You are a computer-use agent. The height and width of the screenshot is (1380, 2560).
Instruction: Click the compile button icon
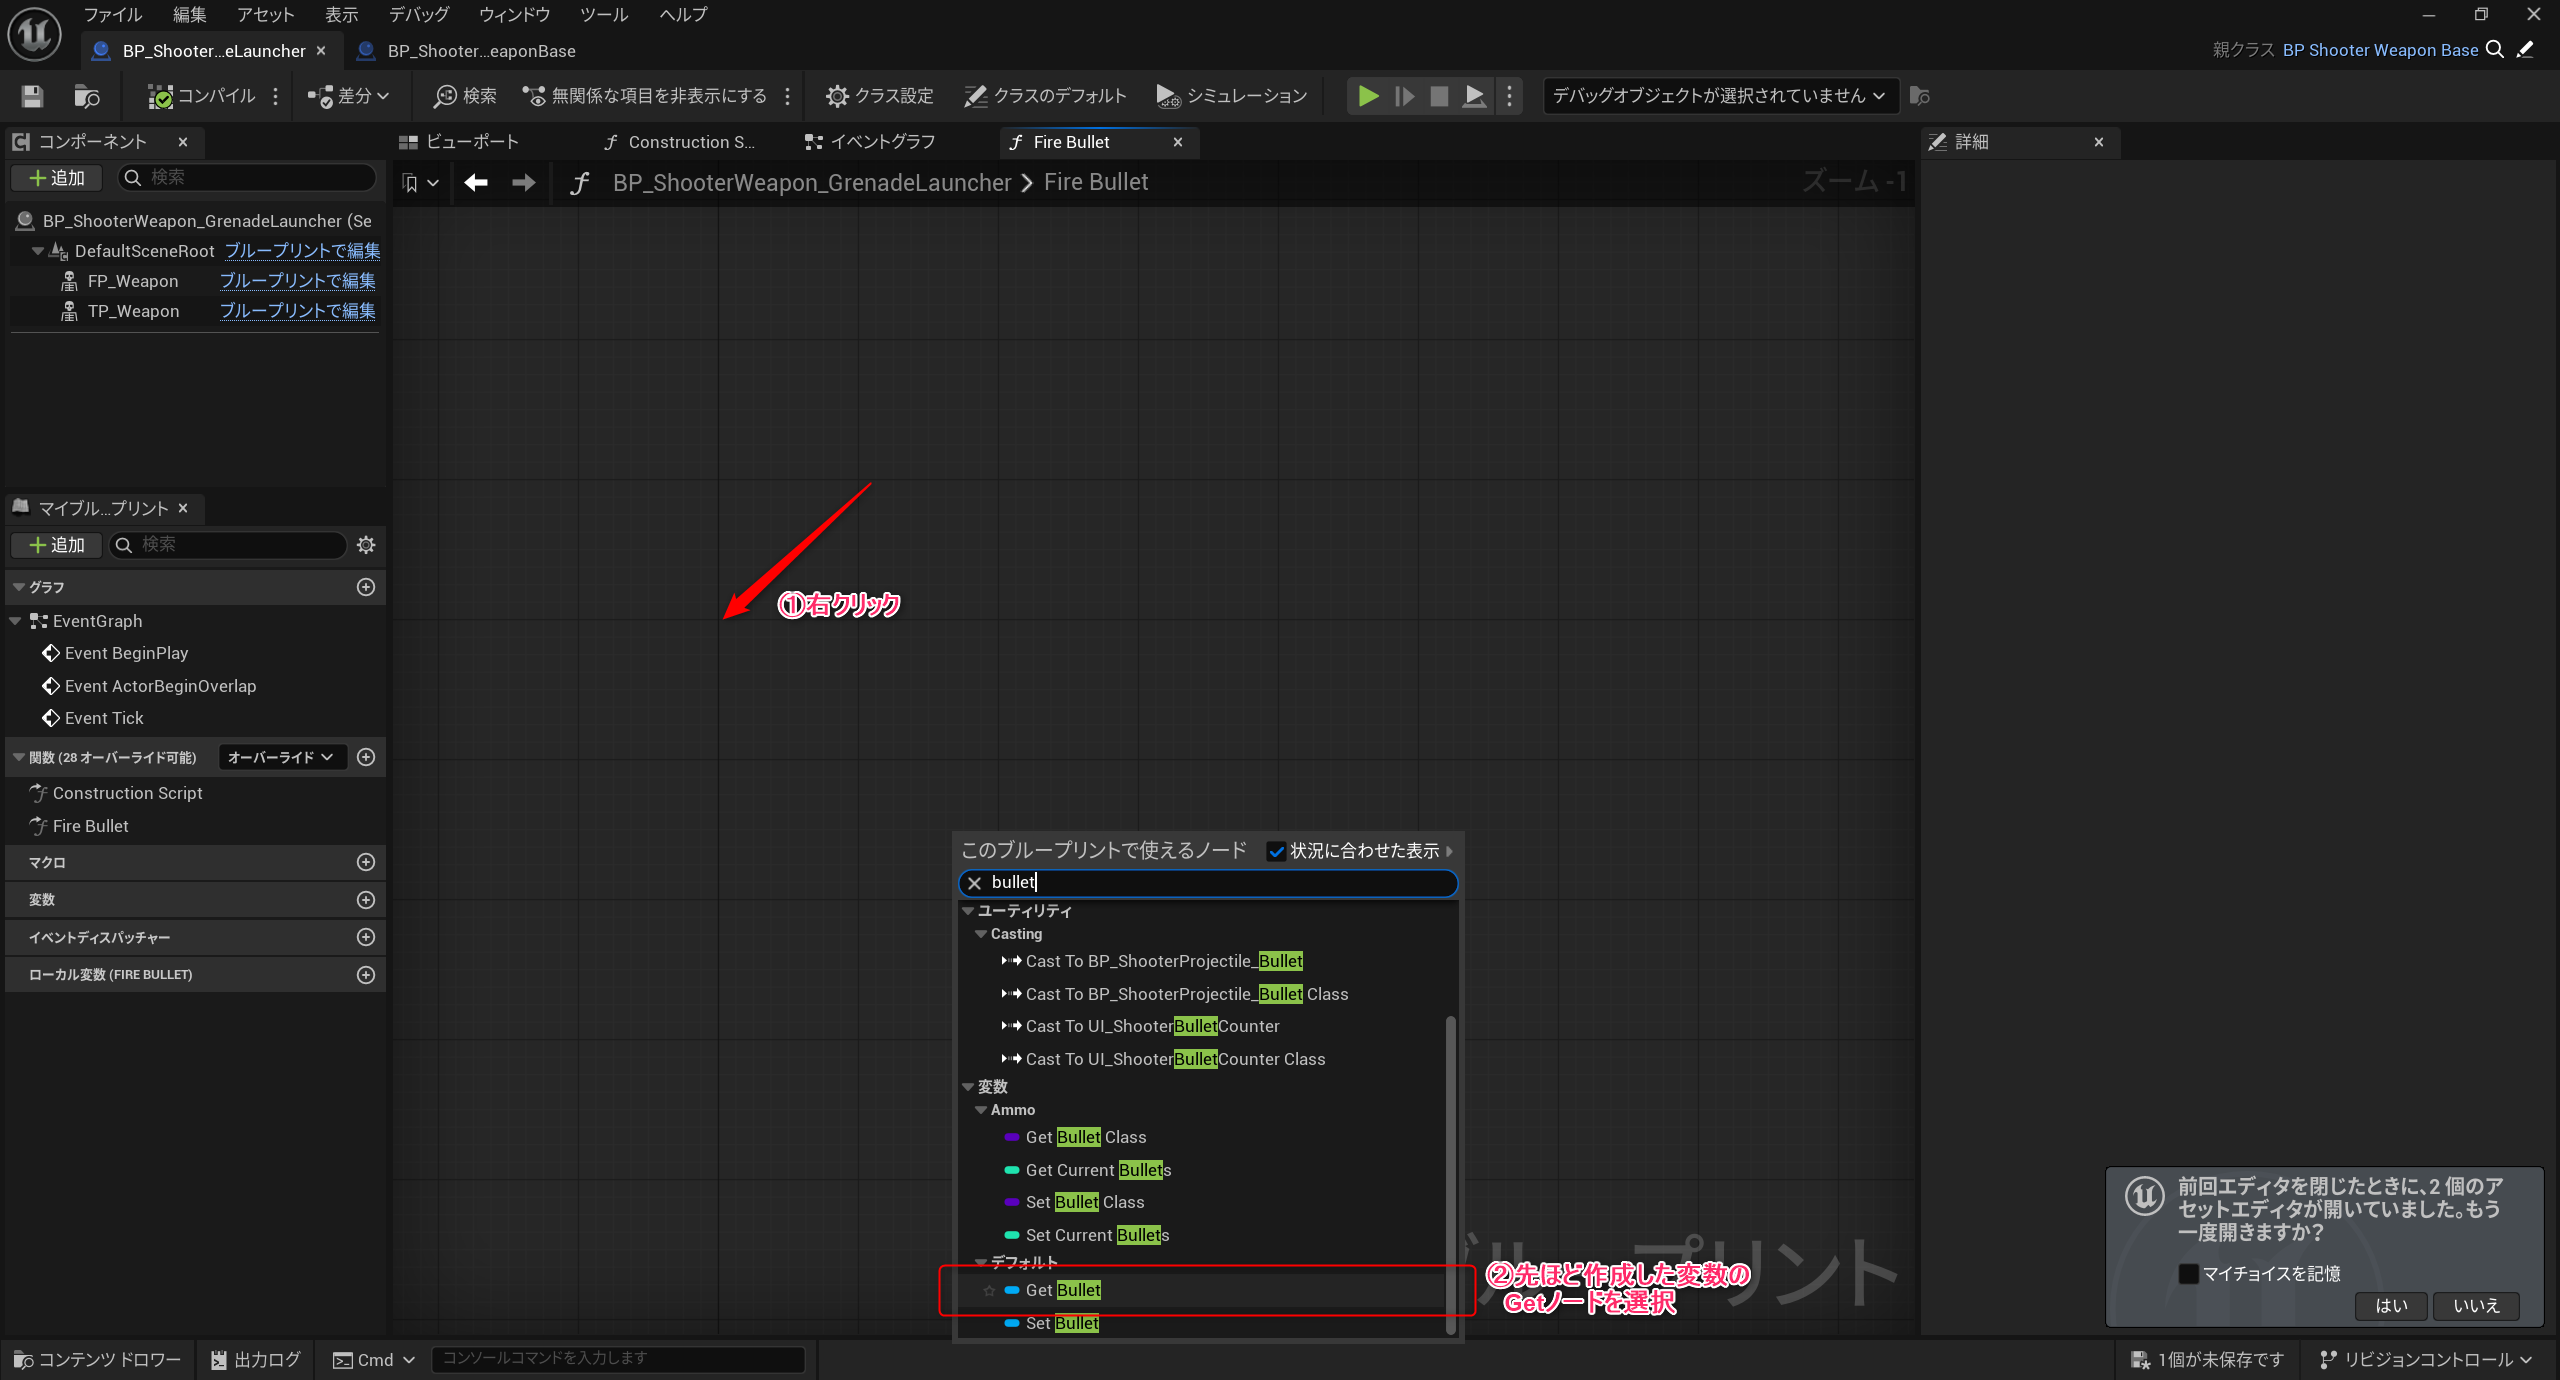(160, 96)
